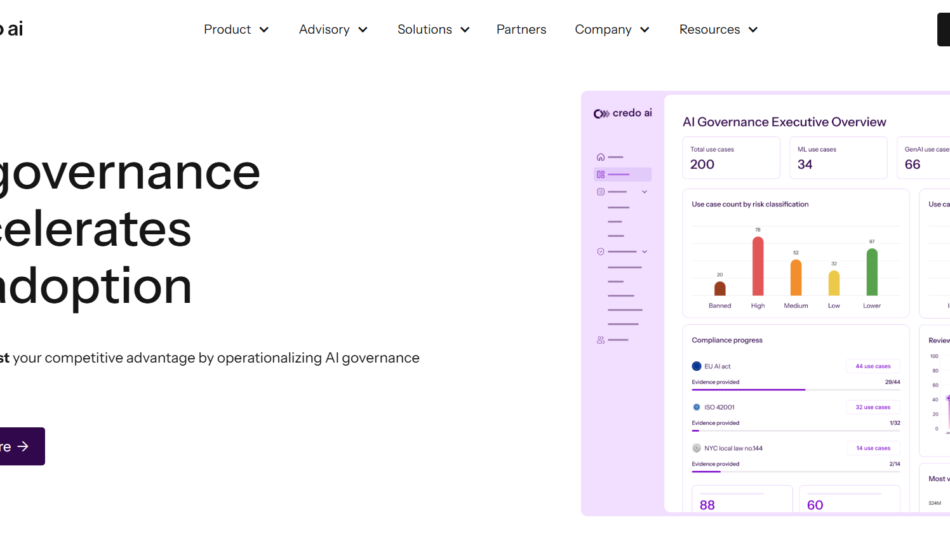Click the Solutions menu label
Screen dimensions: 950x534
(x=424, y=30)
